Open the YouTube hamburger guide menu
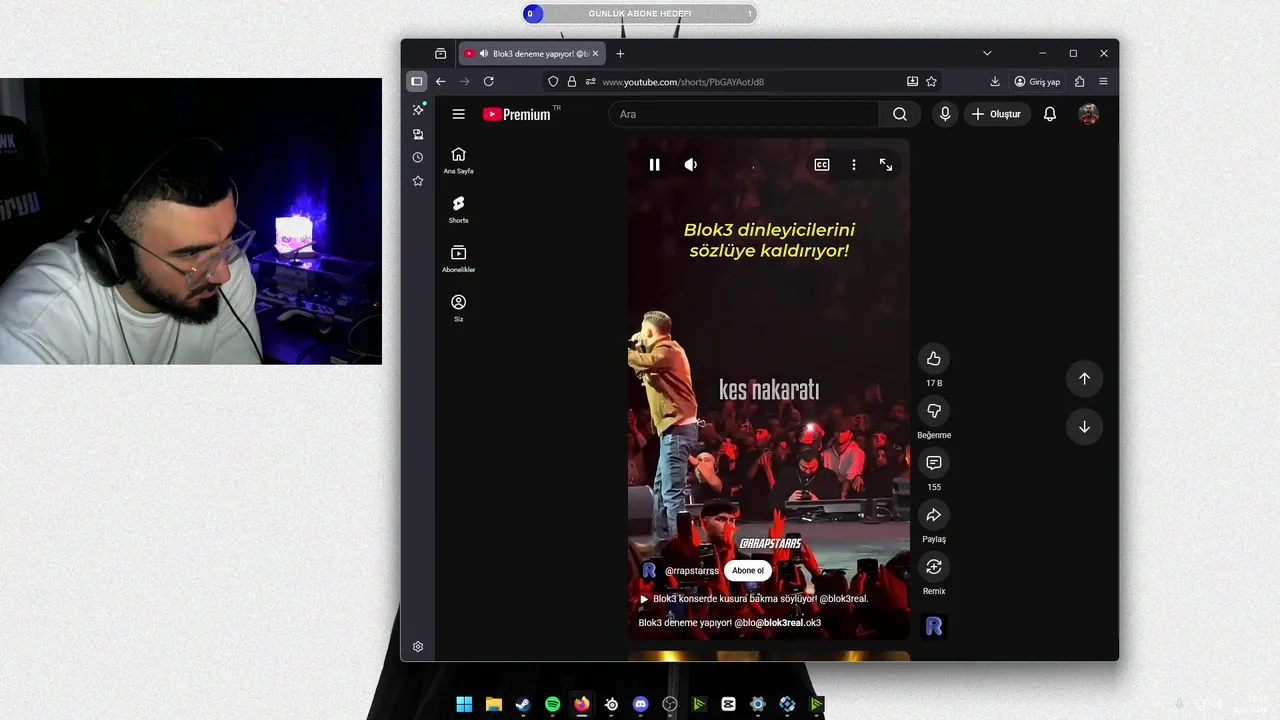1280x720 pixels. [x=458, y=114]
